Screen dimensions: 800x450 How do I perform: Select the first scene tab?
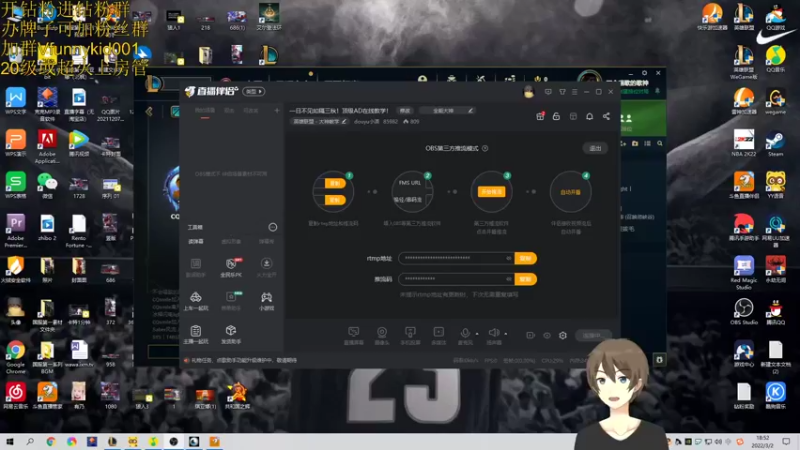[205, 111]
